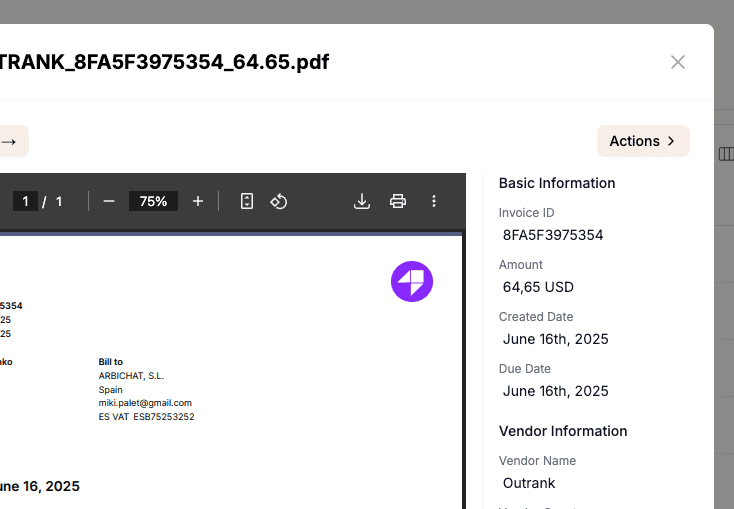
Task: Click the Amount value 64,65 USD
Action: (x=538, y=287)
